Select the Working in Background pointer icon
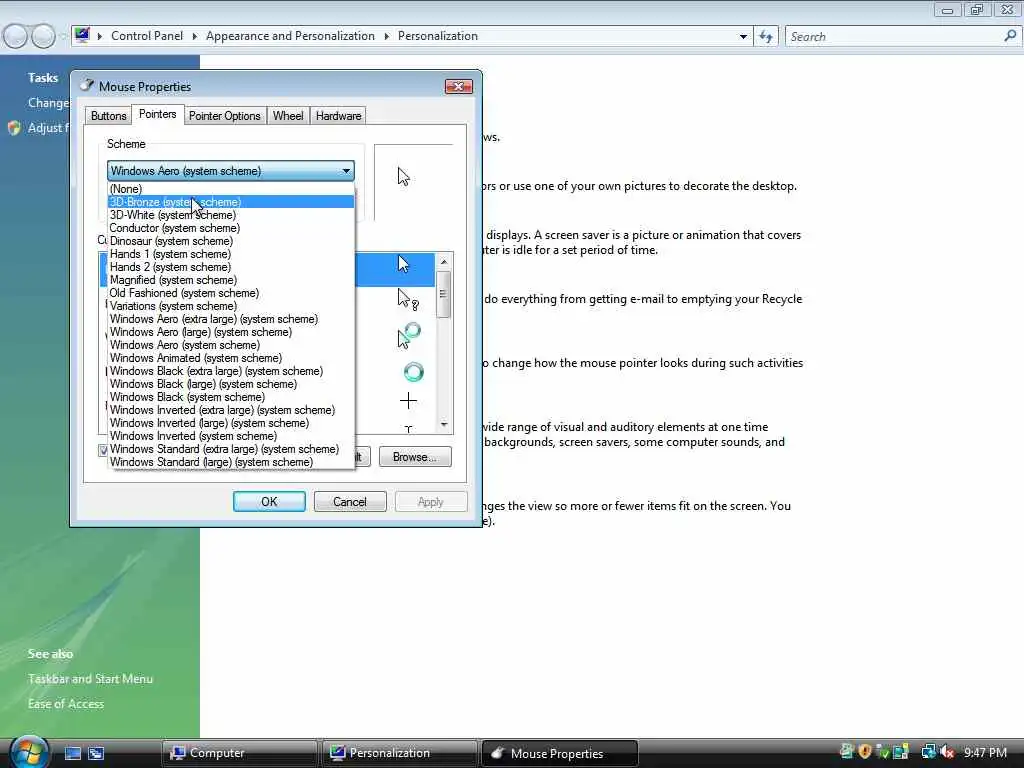 pos(409,336)
